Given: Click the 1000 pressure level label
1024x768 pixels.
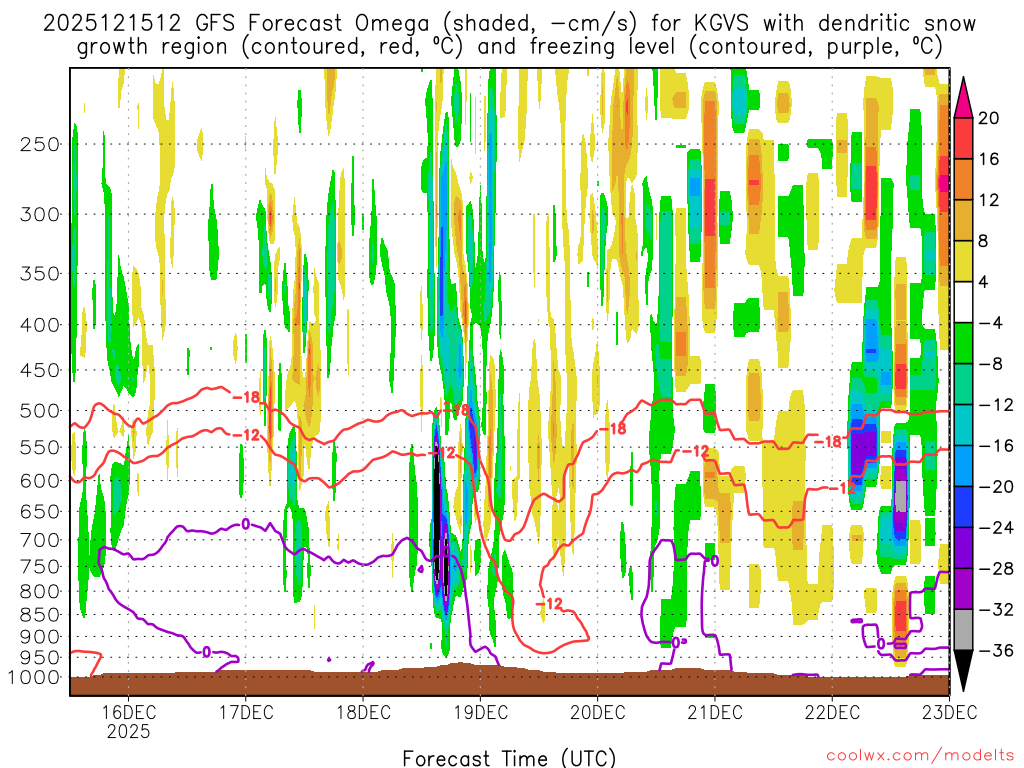Looking at the screenshot, I should click(35, 677).
